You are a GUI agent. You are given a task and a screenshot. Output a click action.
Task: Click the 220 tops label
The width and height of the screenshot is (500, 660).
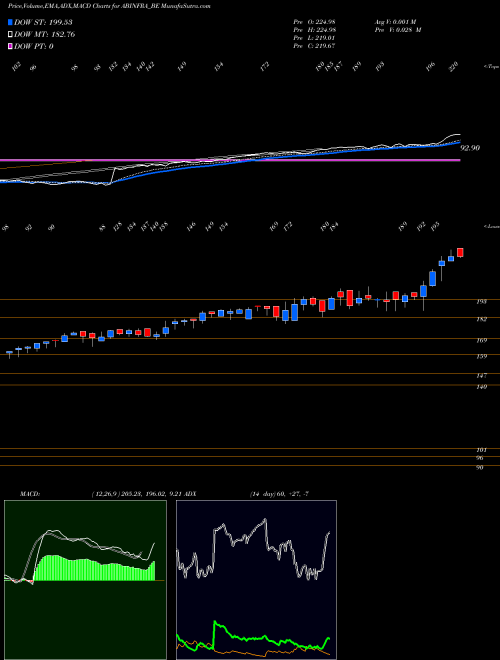454,67
